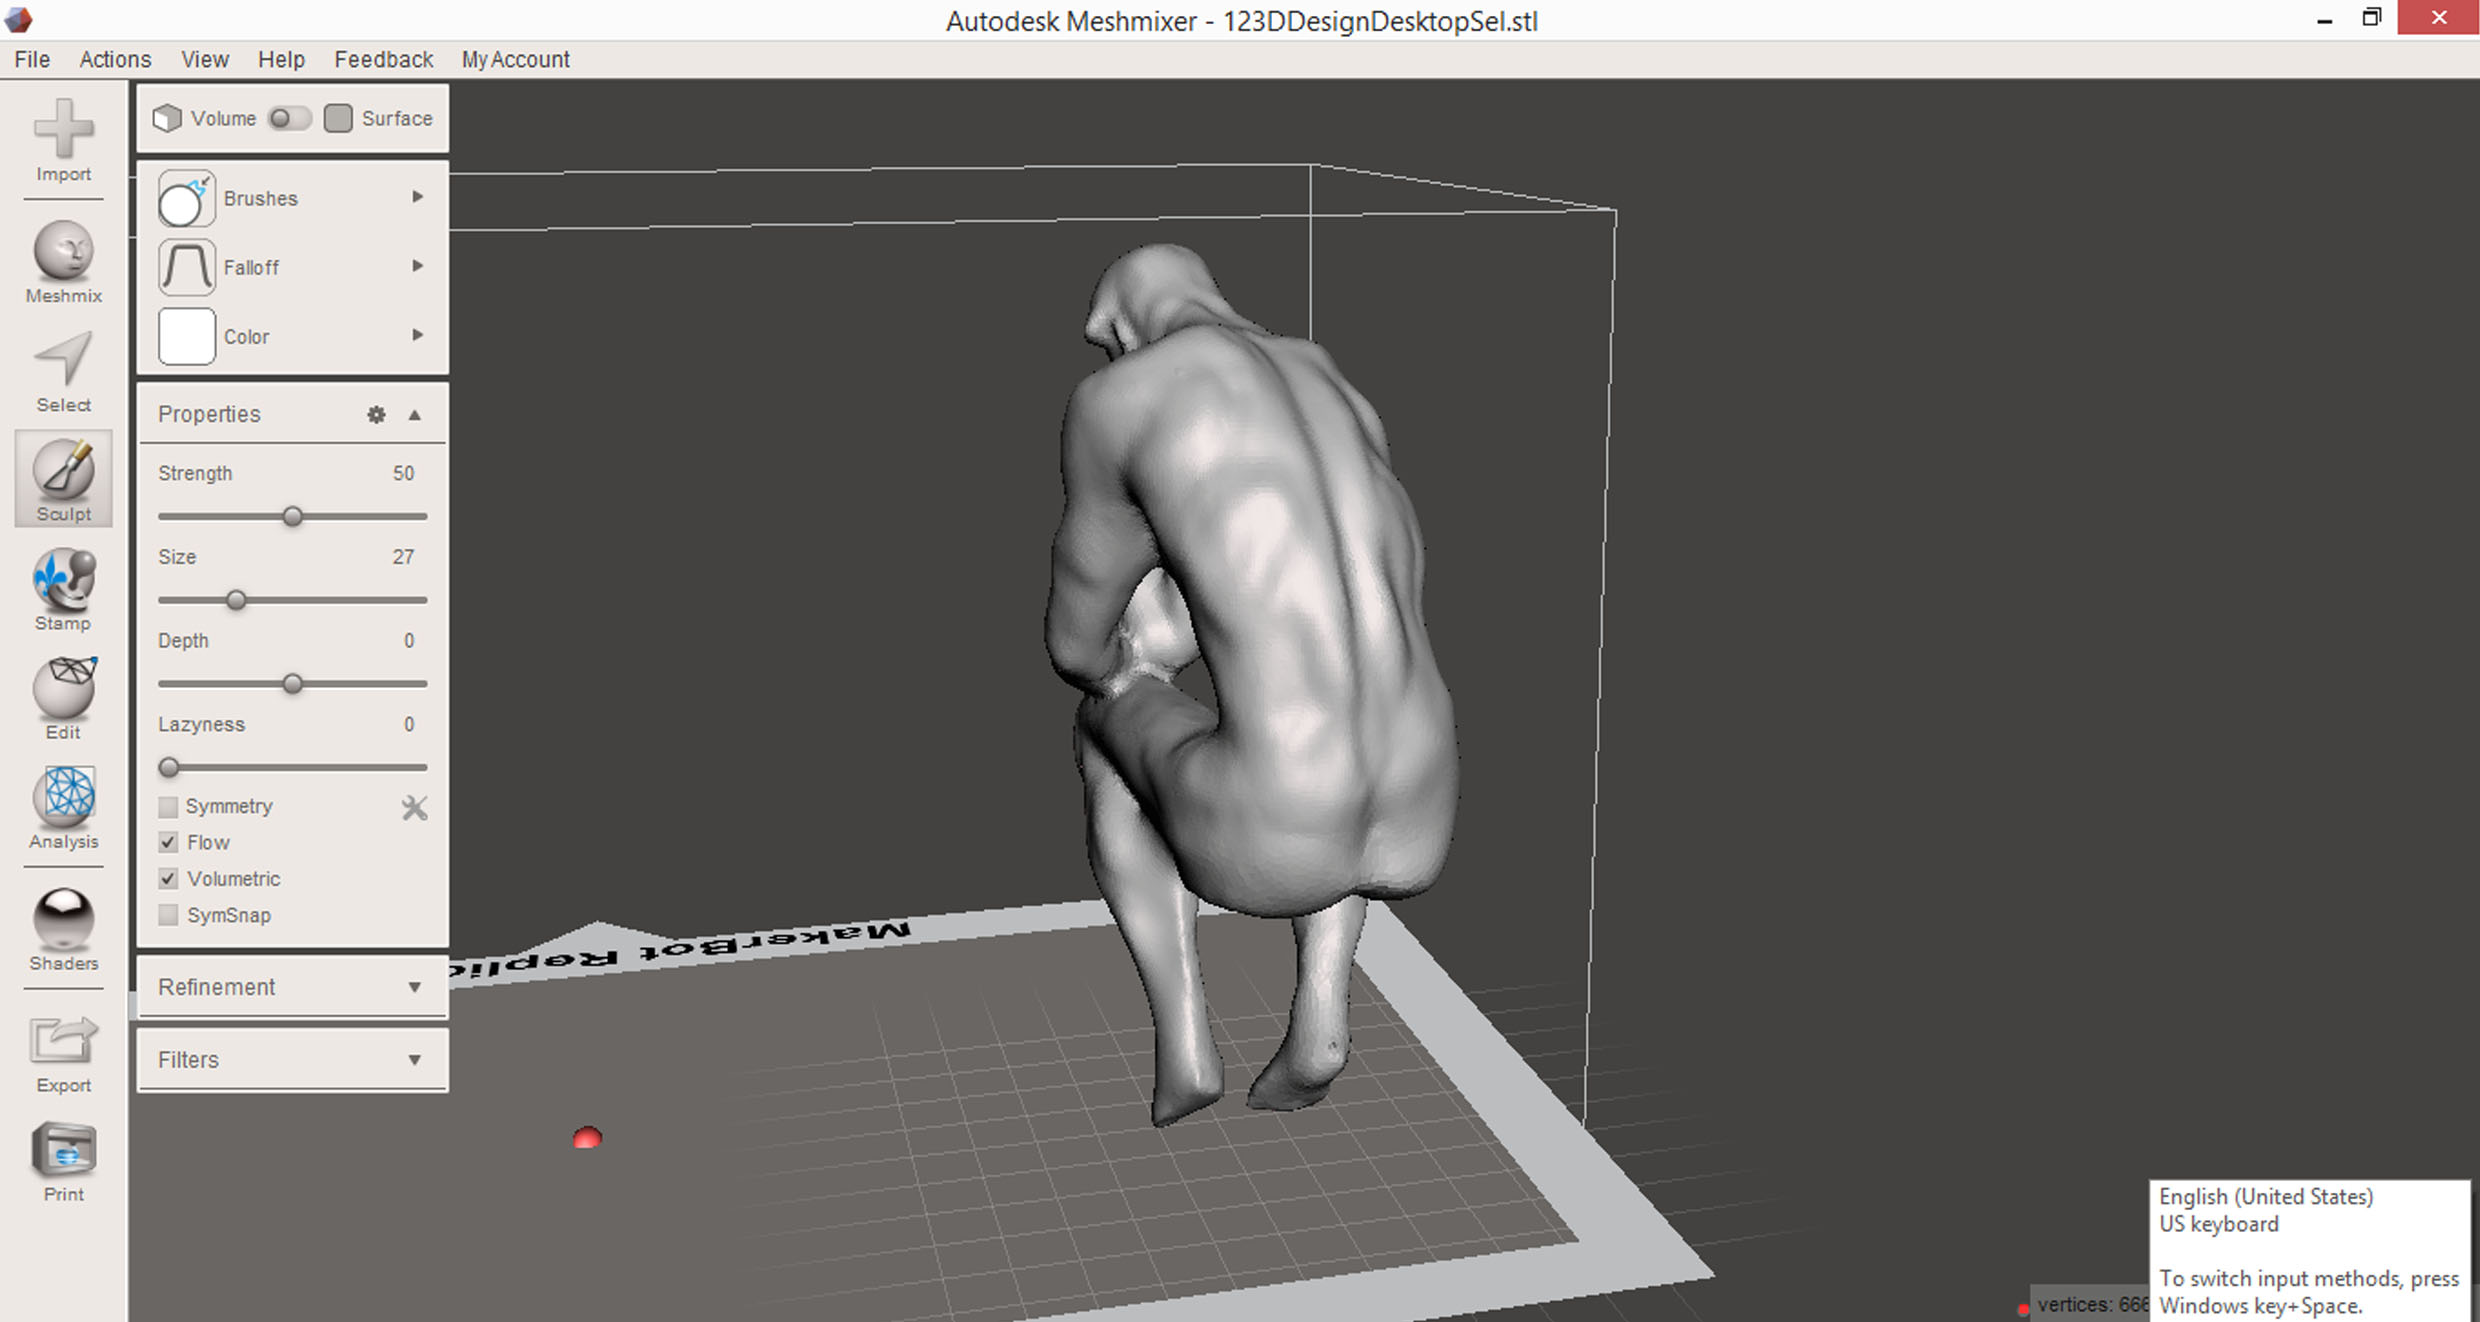Uncheck the Volumetric checkbox
The image size is (2480, 1322).
point(168,878)
